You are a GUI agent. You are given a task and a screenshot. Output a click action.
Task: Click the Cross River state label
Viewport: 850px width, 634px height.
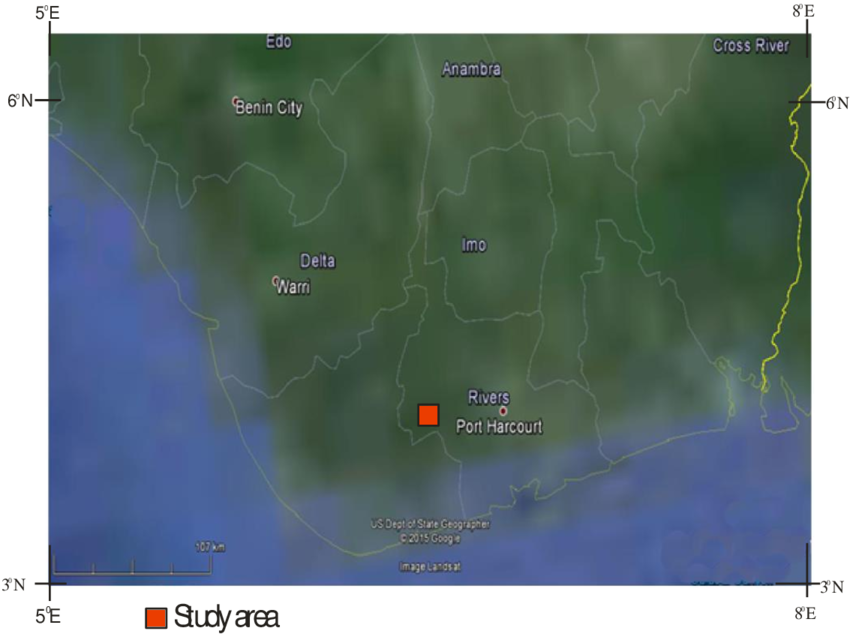click(751, 45)
